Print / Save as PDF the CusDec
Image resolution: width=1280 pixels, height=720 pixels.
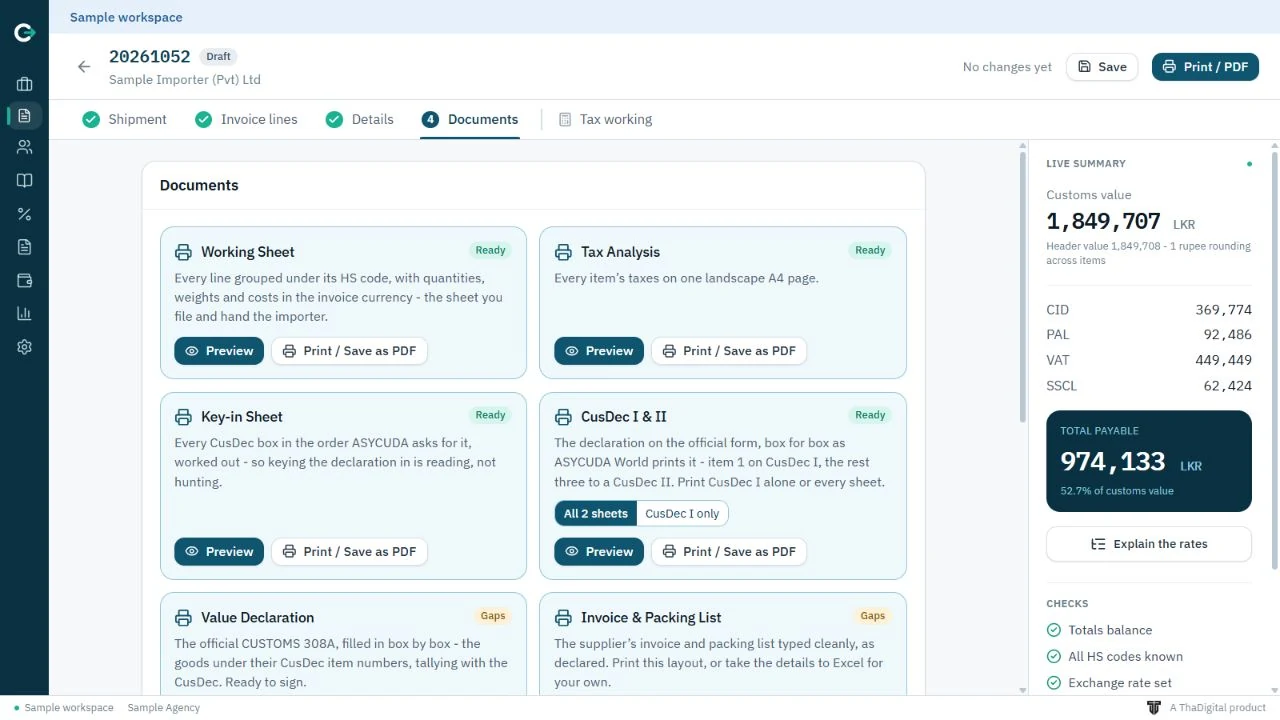pyautogui.click(x=729, y=552)
